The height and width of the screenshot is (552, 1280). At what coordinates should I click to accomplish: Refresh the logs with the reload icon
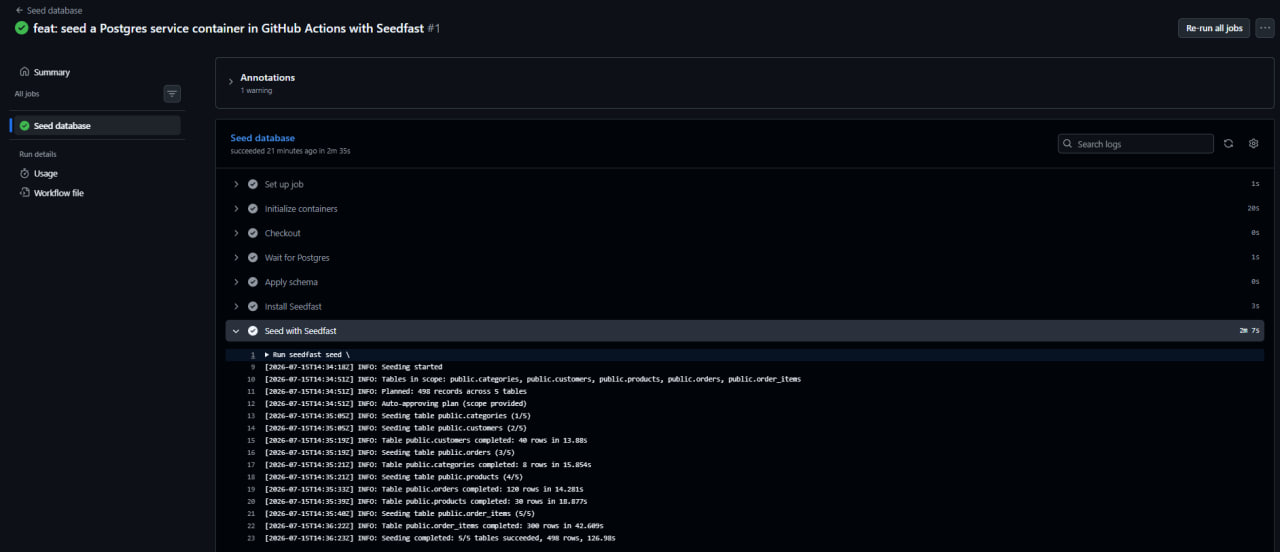coord(1229,144)
